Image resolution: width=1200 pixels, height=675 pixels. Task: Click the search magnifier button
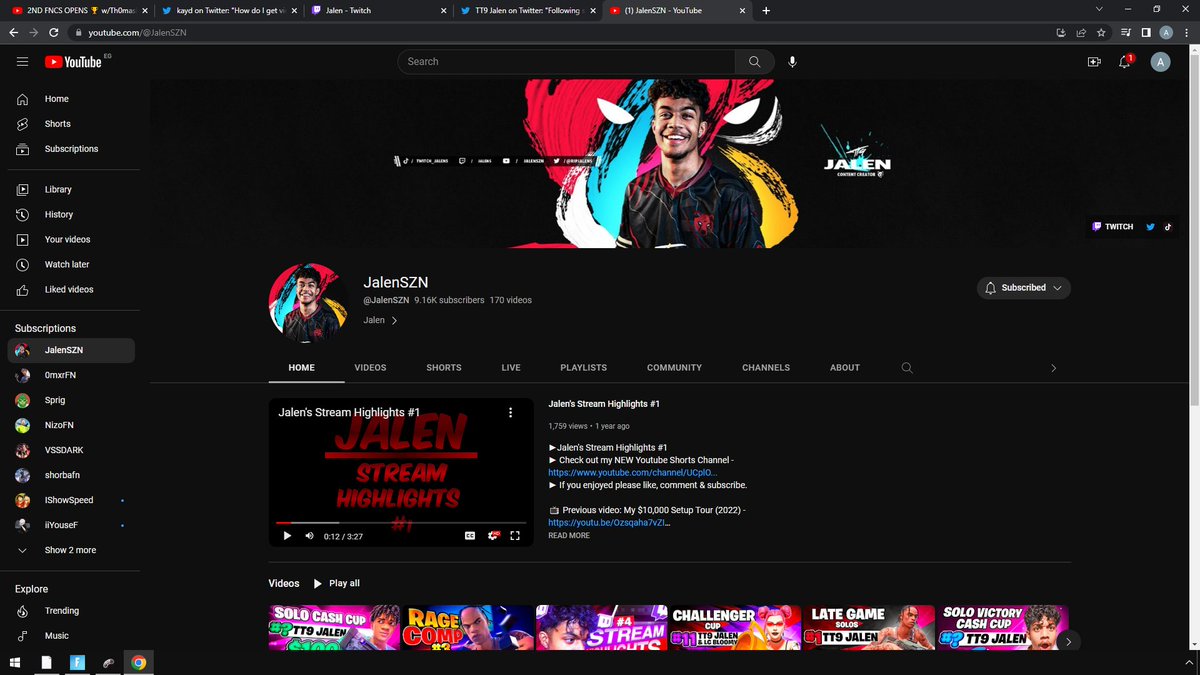[754, 62]
